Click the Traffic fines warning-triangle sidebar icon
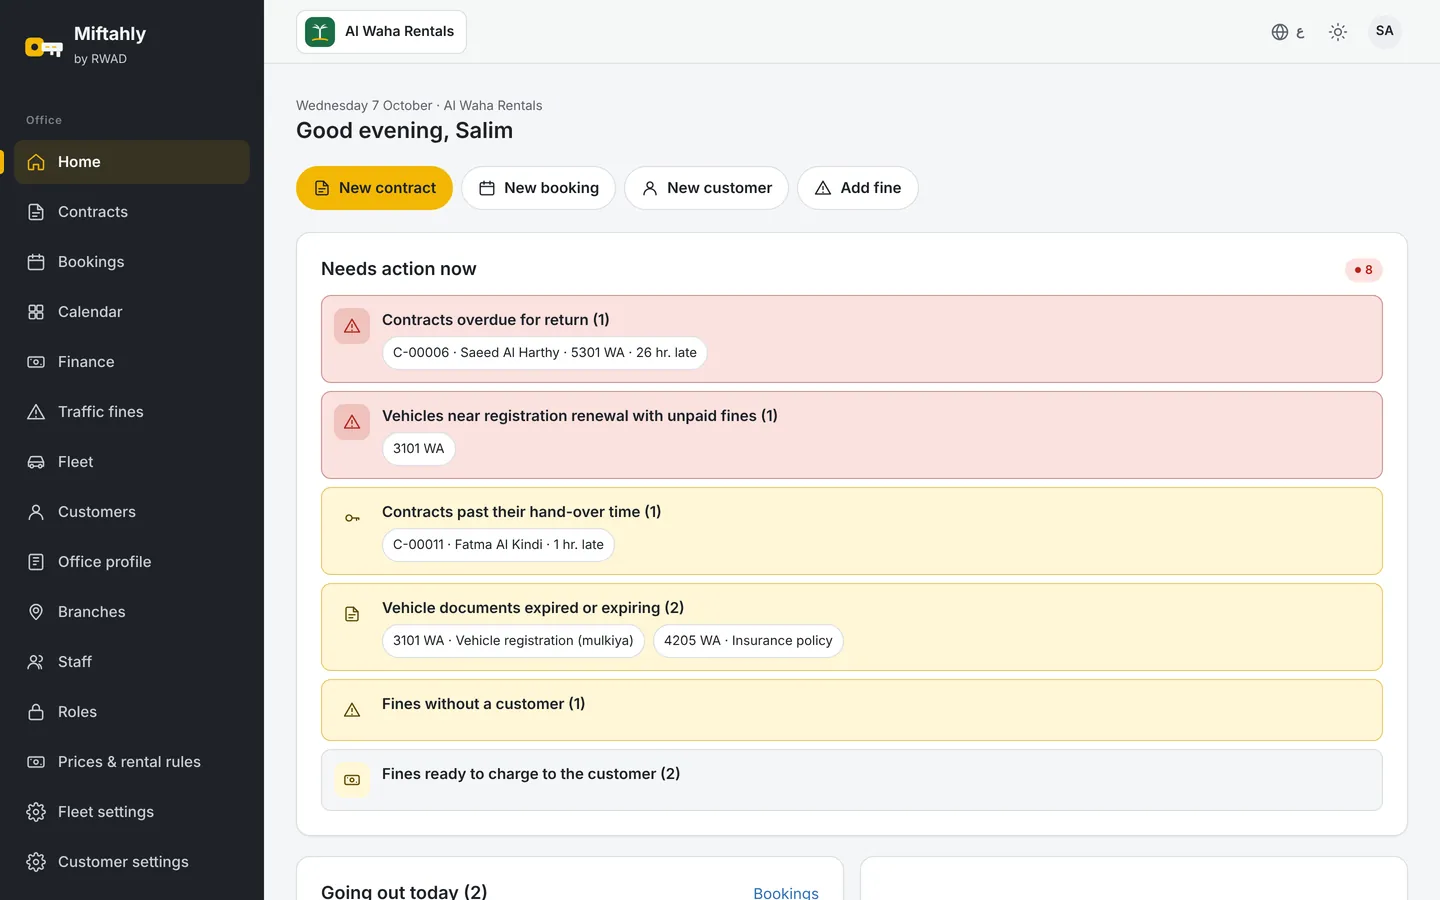This screenshot has width=1440, height=900. 36,412
